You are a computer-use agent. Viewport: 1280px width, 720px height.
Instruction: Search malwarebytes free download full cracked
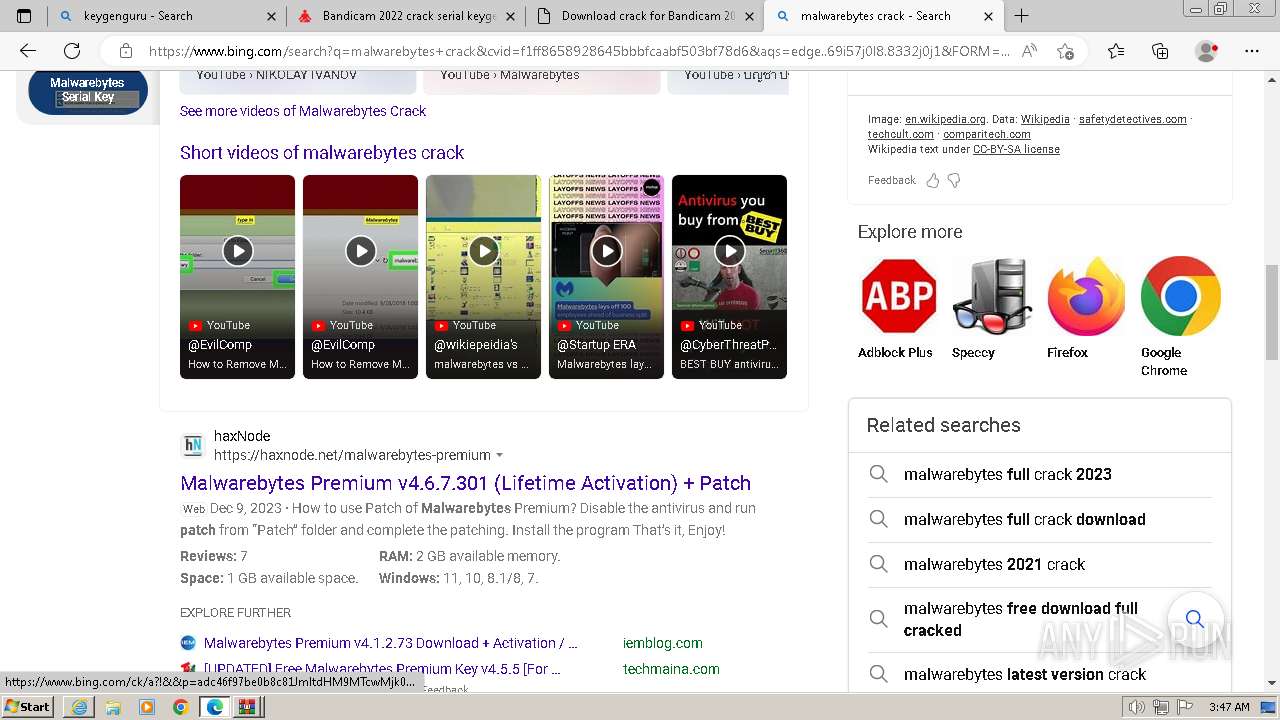[1021, 619]
